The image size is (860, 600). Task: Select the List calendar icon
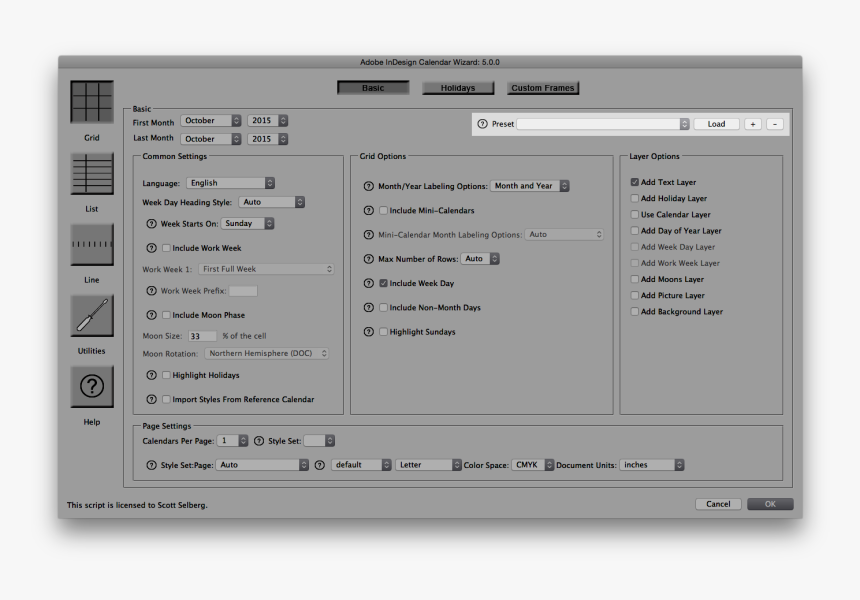coord(92,173)
